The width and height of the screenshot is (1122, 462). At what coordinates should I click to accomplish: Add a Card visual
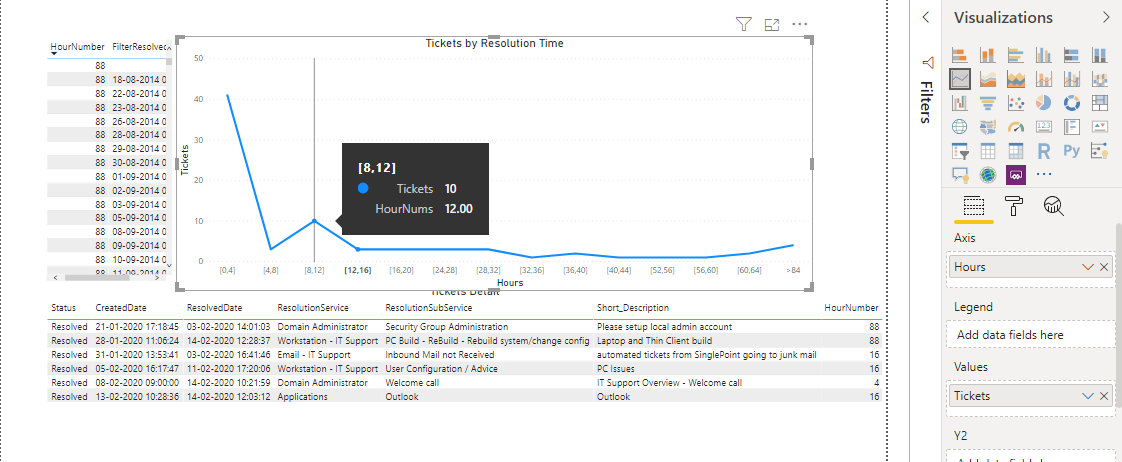click(x=1043, y=127)
